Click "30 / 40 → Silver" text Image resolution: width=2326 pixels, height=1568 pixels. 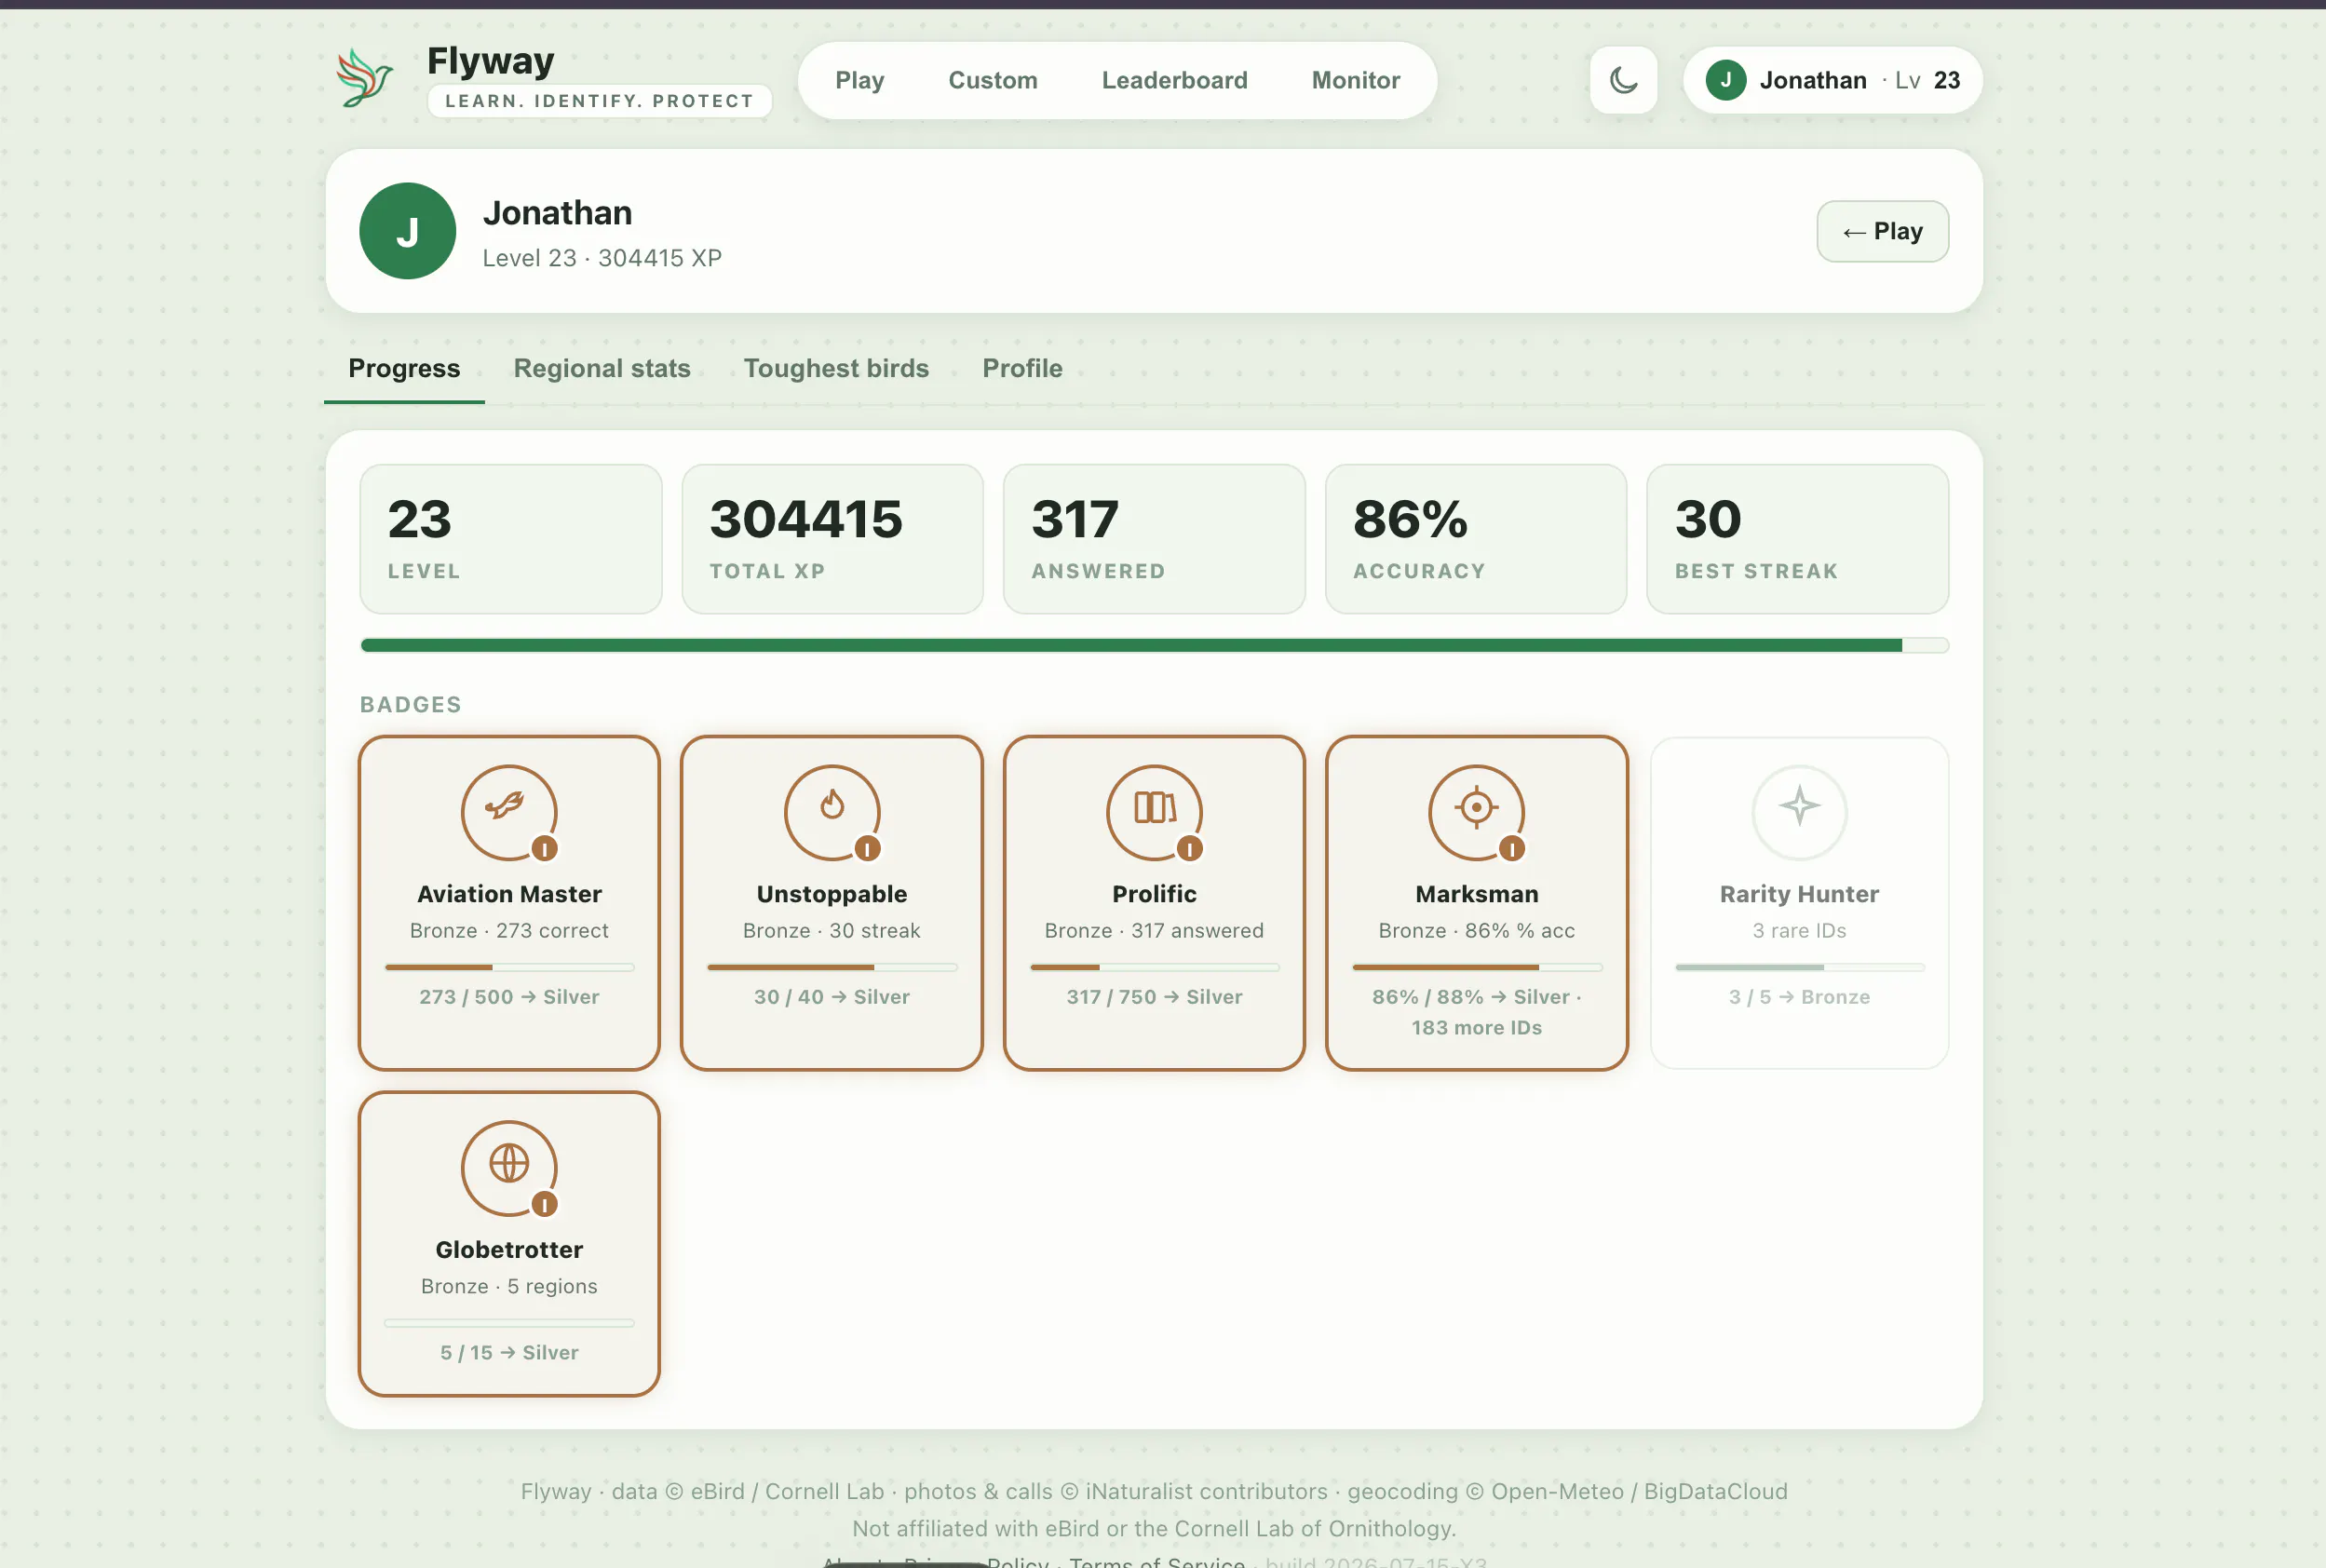click(832, 997)
